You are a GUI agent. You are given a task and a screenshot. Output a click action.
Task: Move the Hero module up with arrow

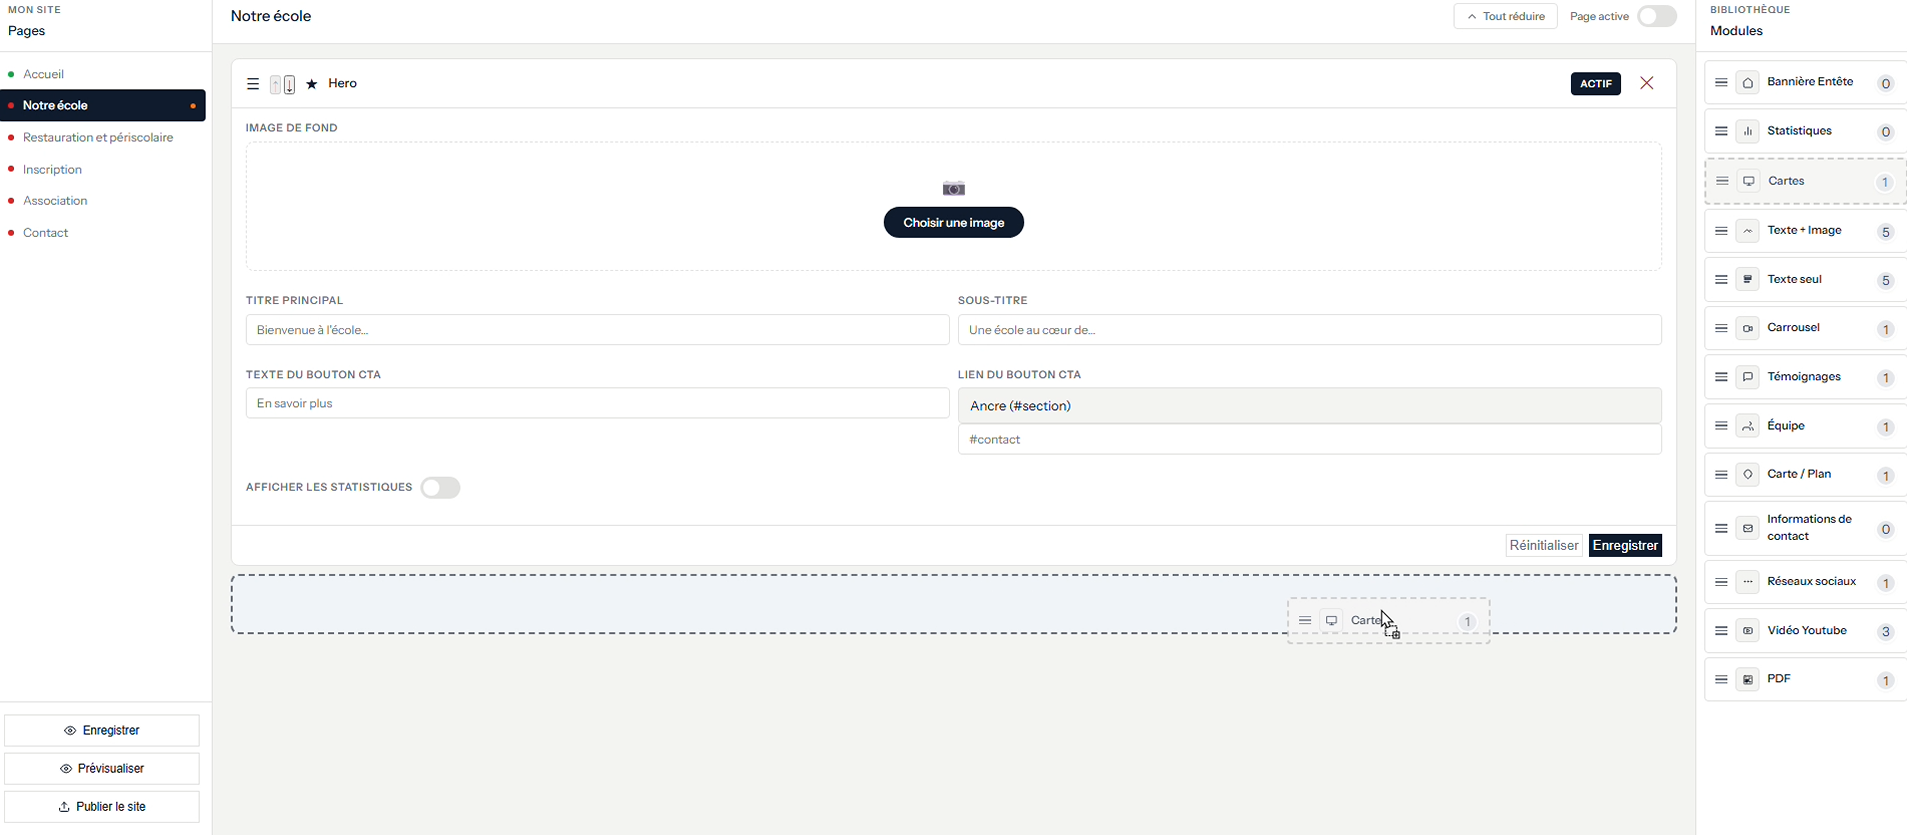click(x=276, y=85)
